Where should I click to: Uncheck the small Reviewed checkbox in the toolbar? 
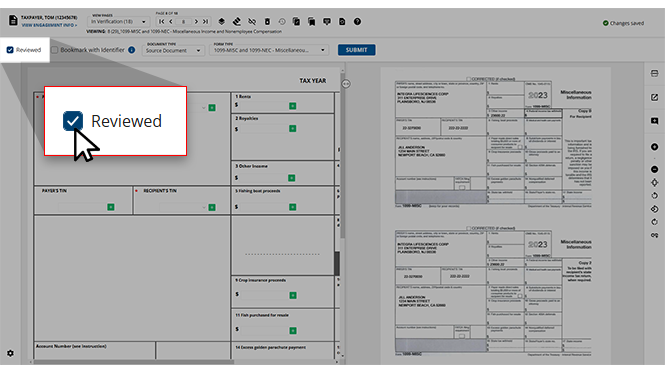tap(10, 50)
